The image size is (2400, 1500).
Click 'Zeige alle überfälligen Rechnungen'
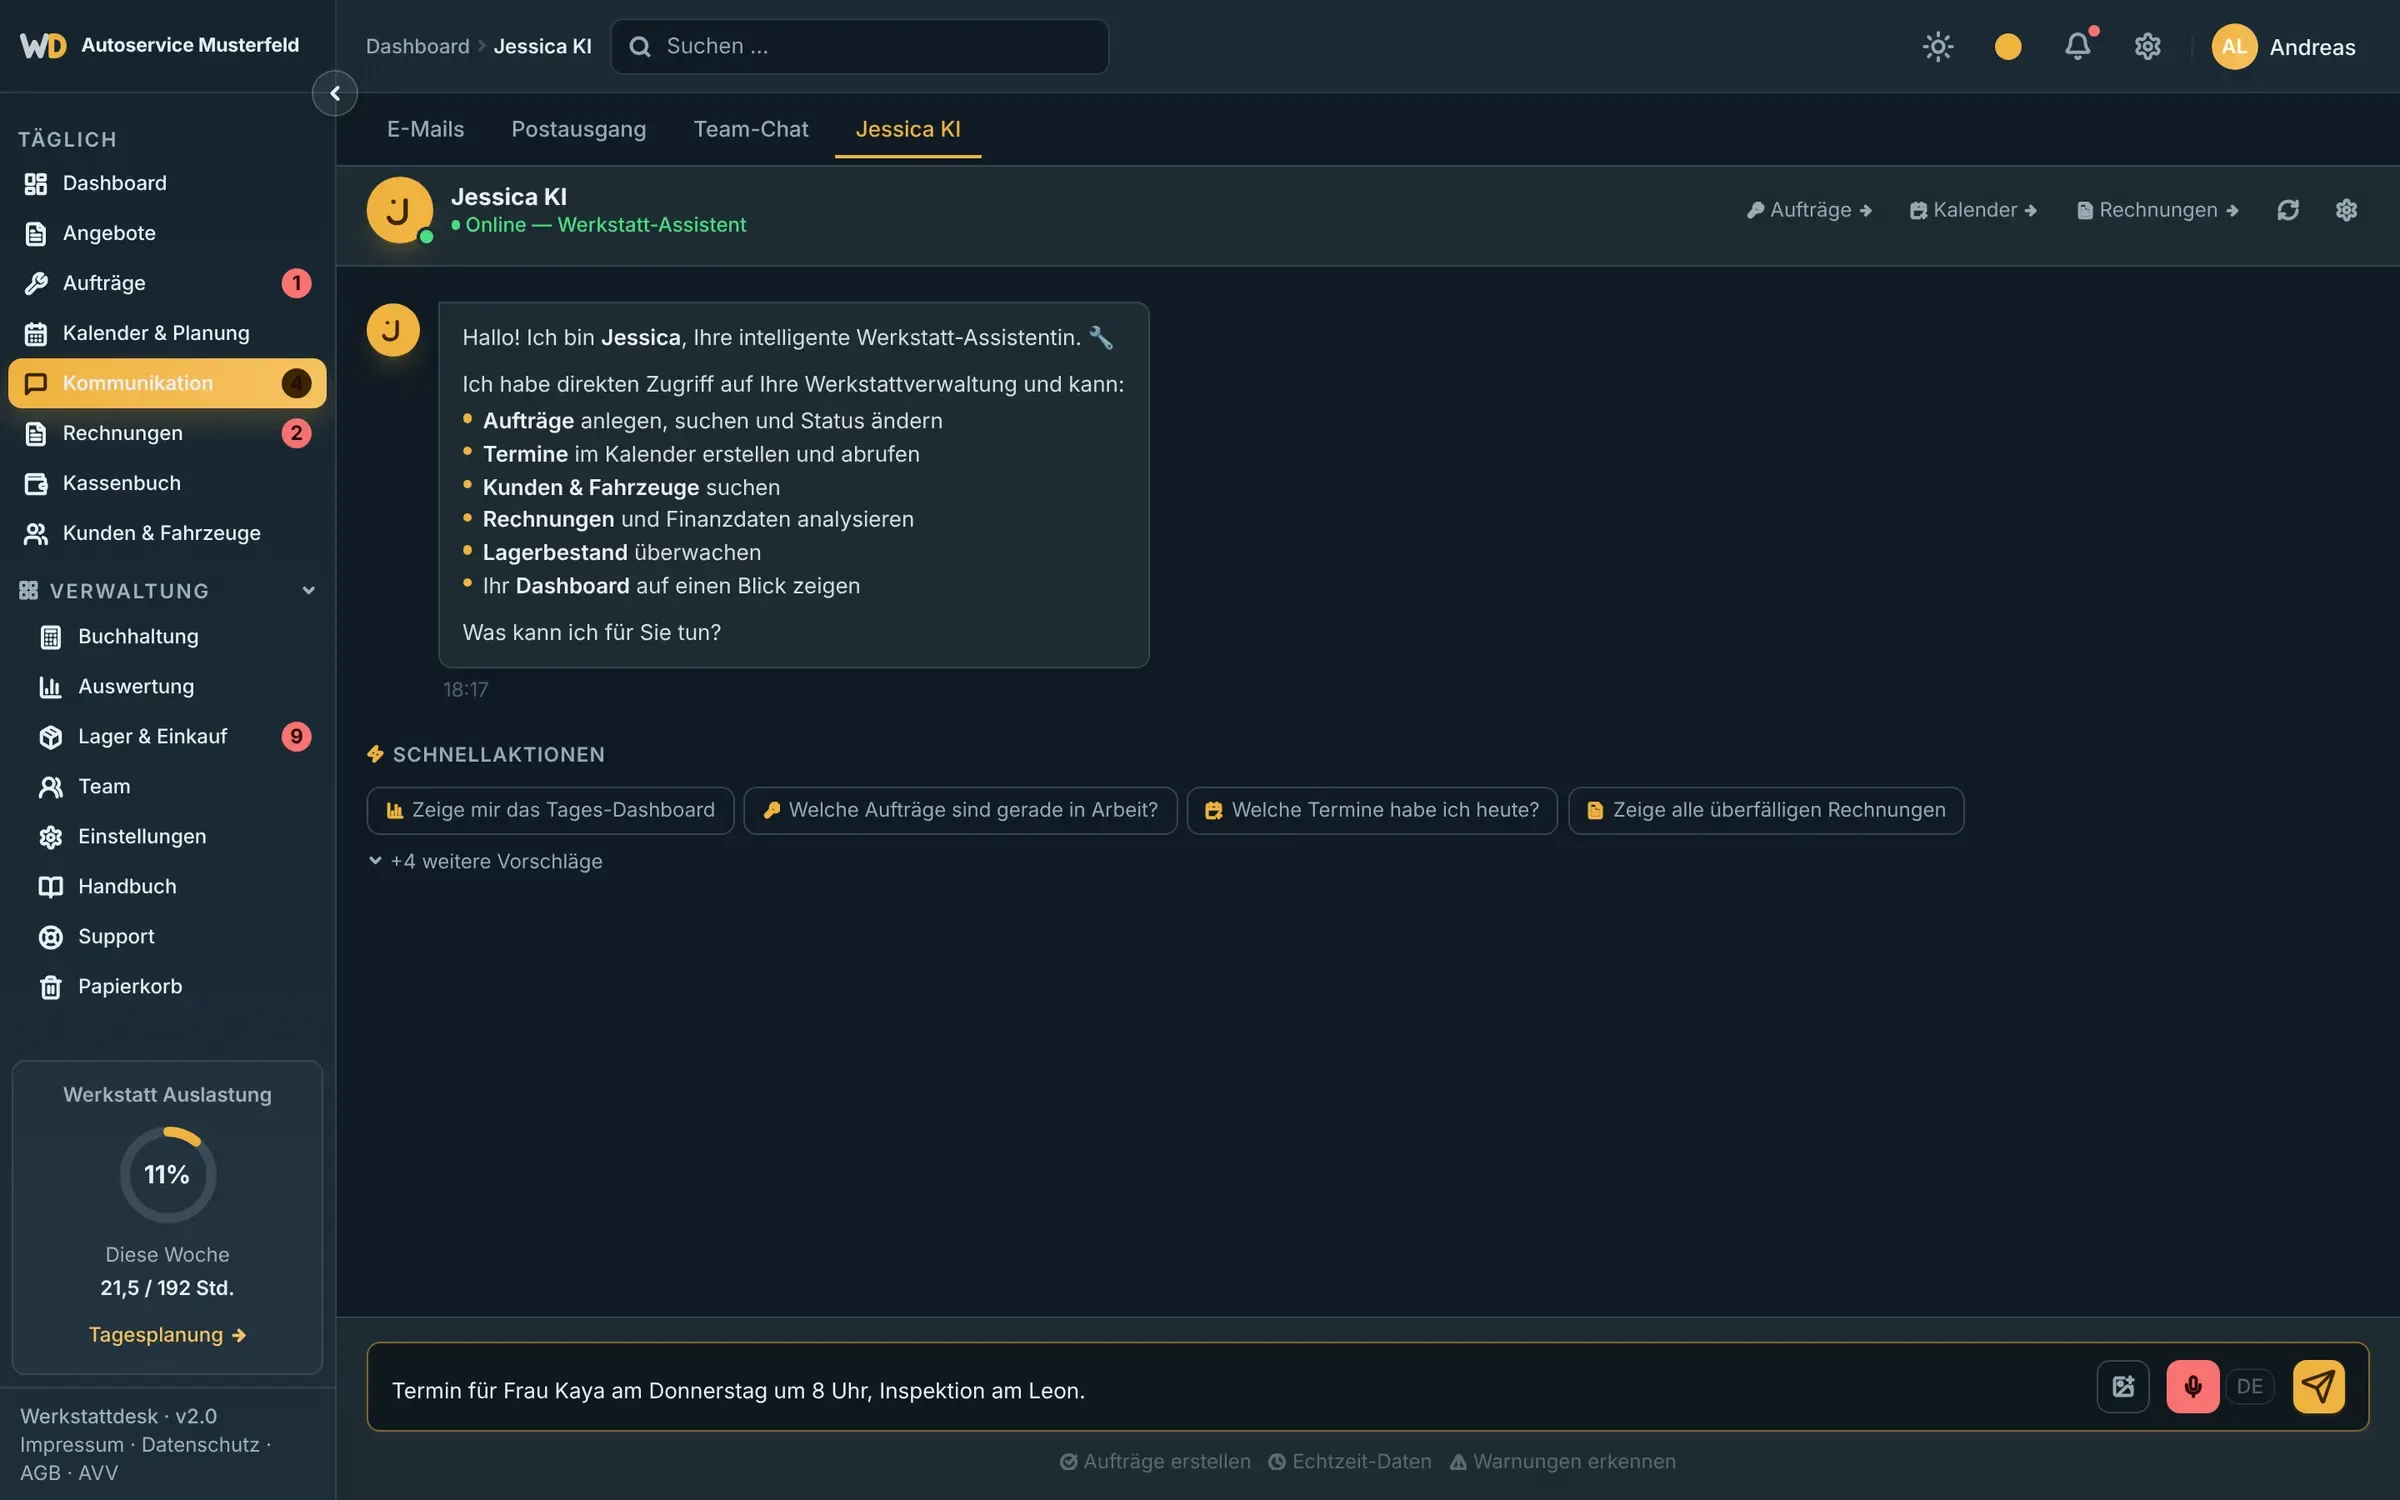pos(1766,810)
